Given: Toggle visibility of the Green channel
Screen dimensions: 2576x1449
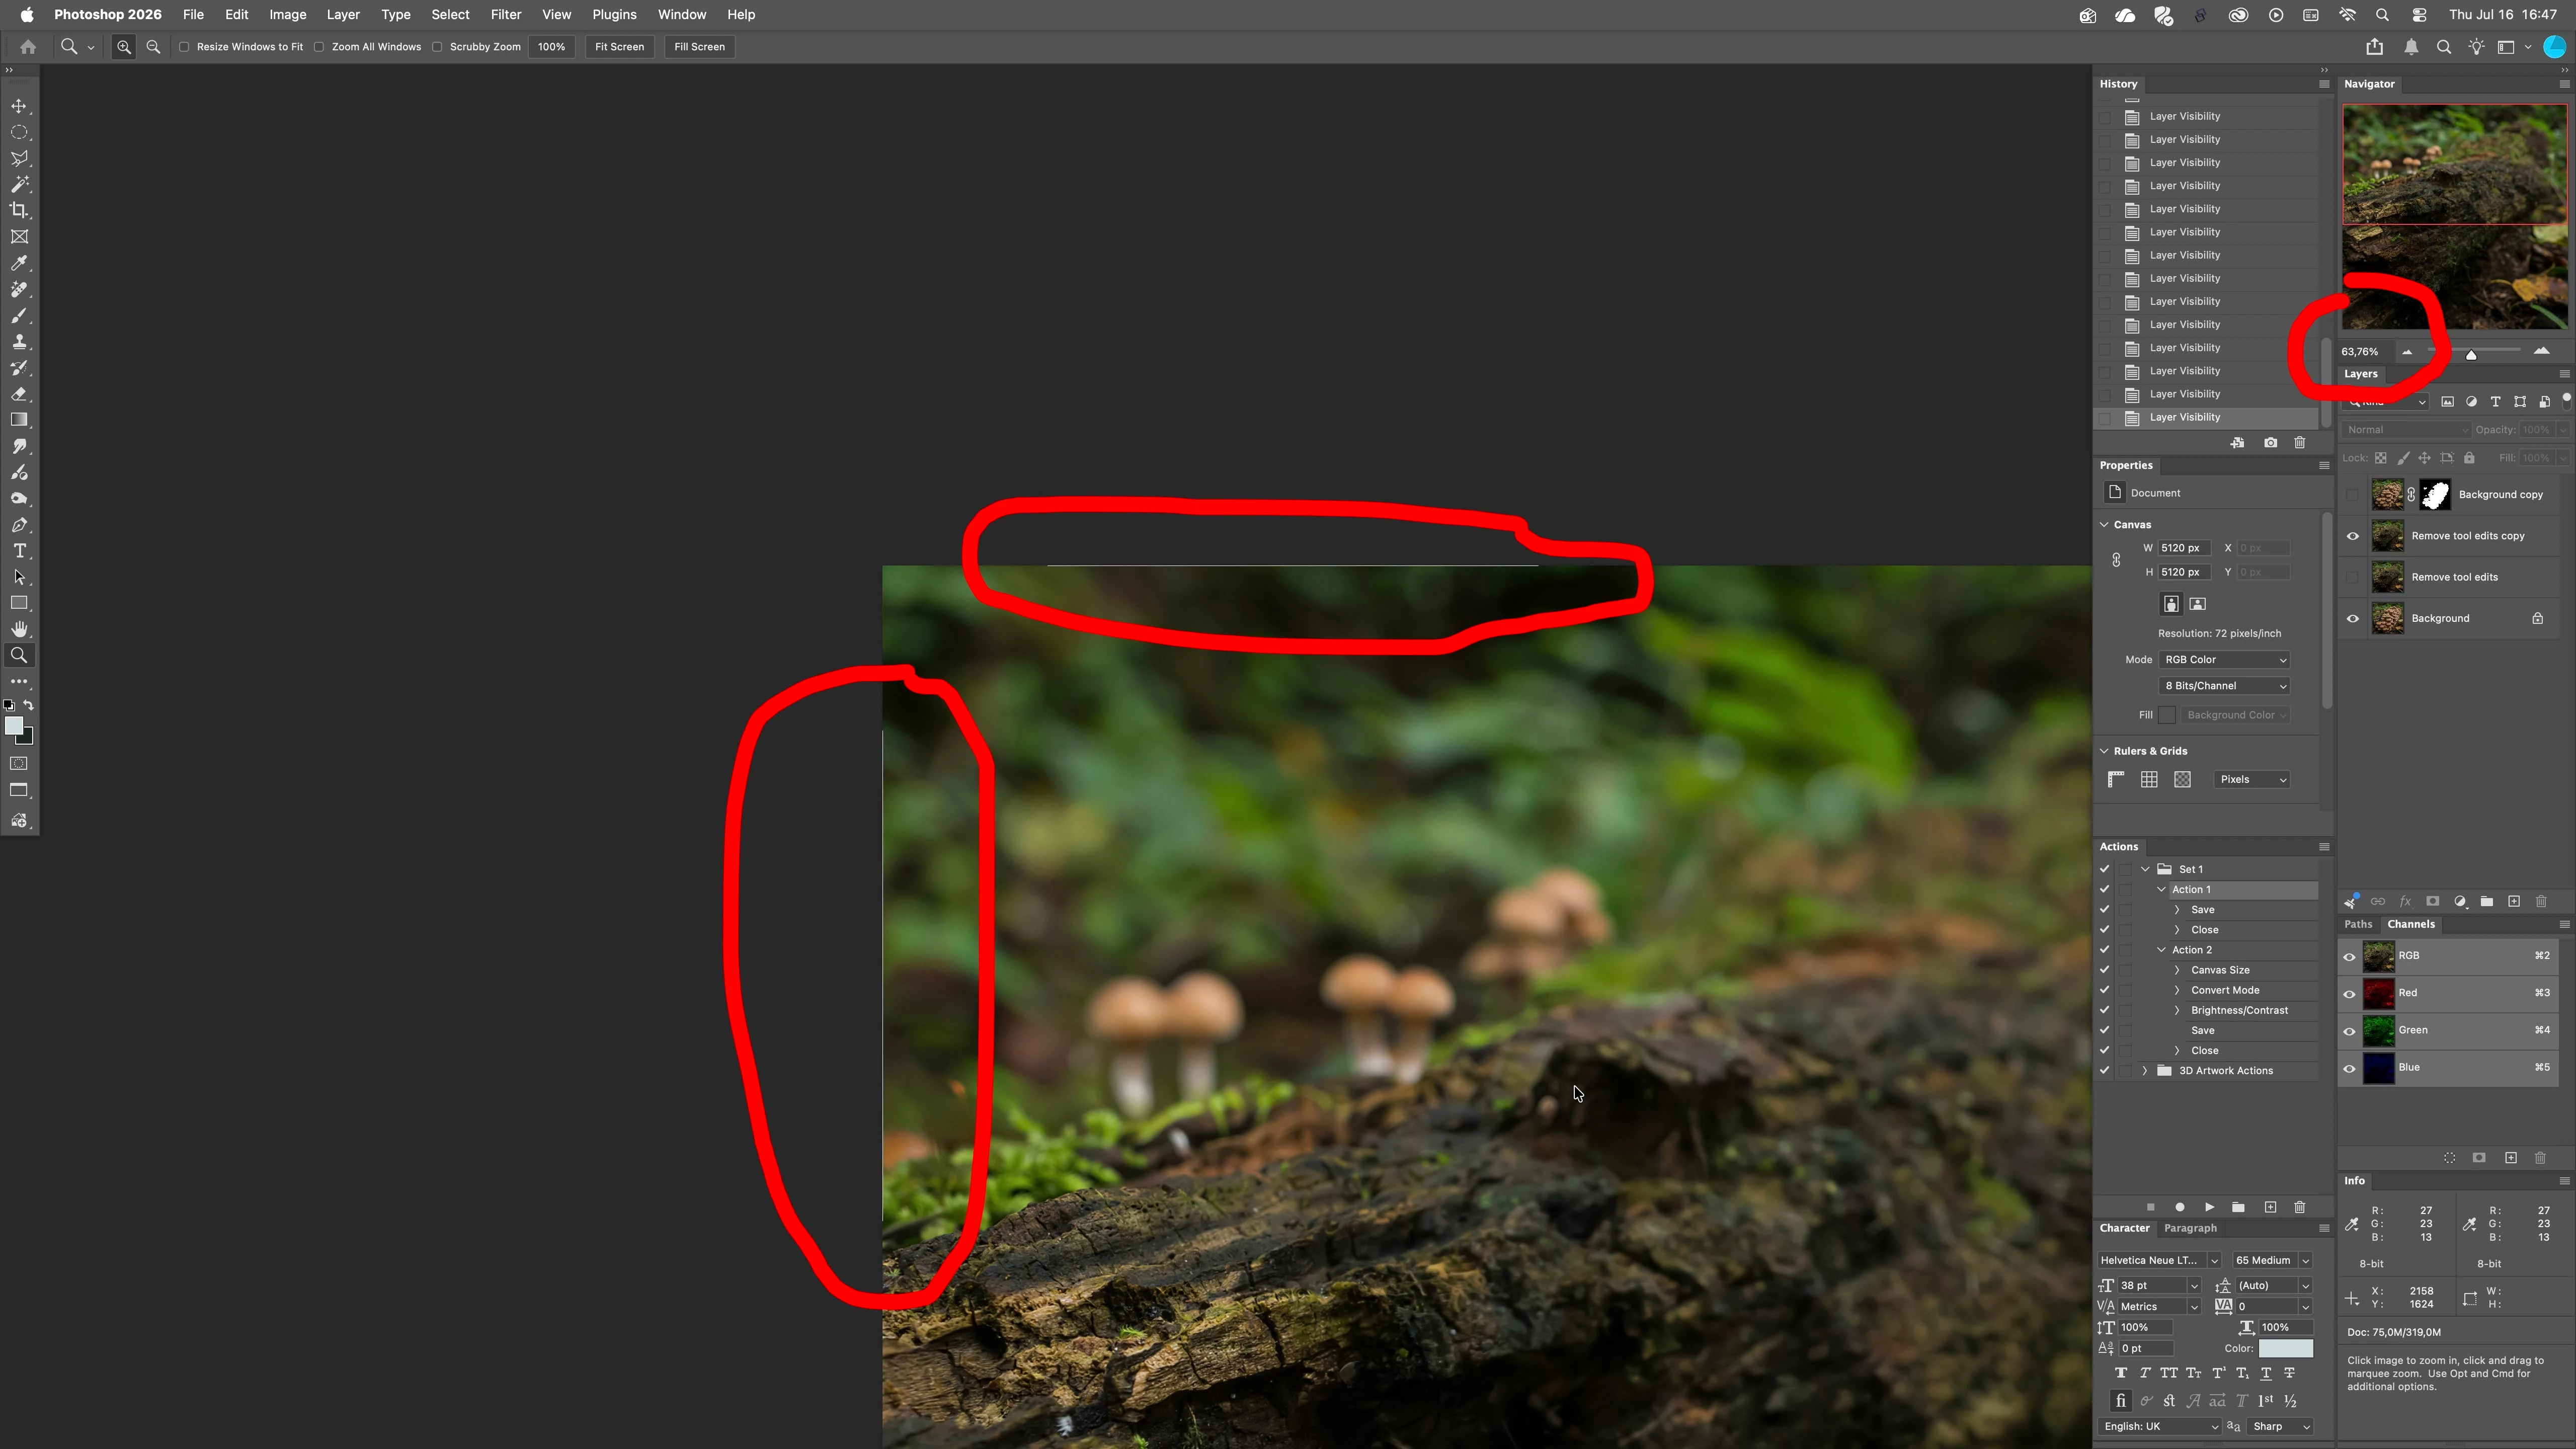Looking at the screenshot, I should (2350, 1031).
